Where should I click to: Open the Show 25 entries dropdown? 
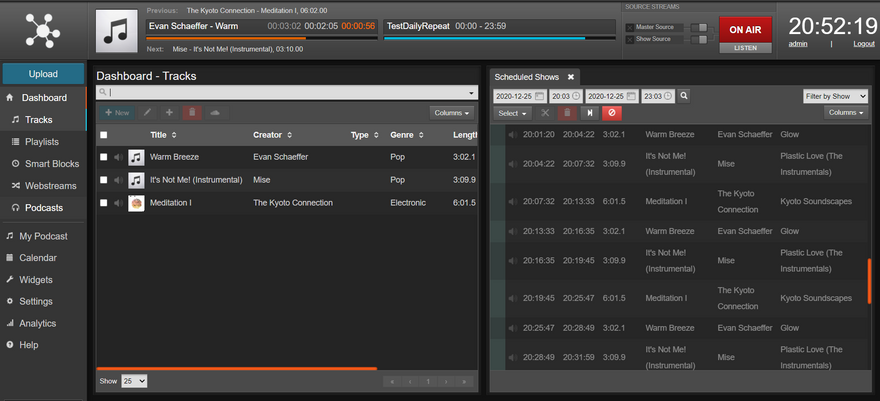point(134,381)
